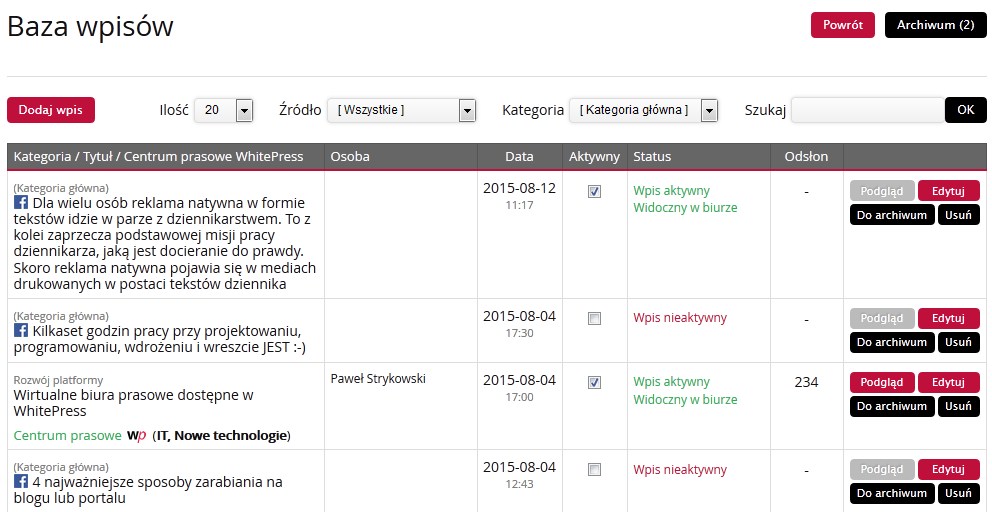Screen dimensions: 992x512
Task: Check Aktywny checkbox for 12:43 entry
Action: pos(595,470)
